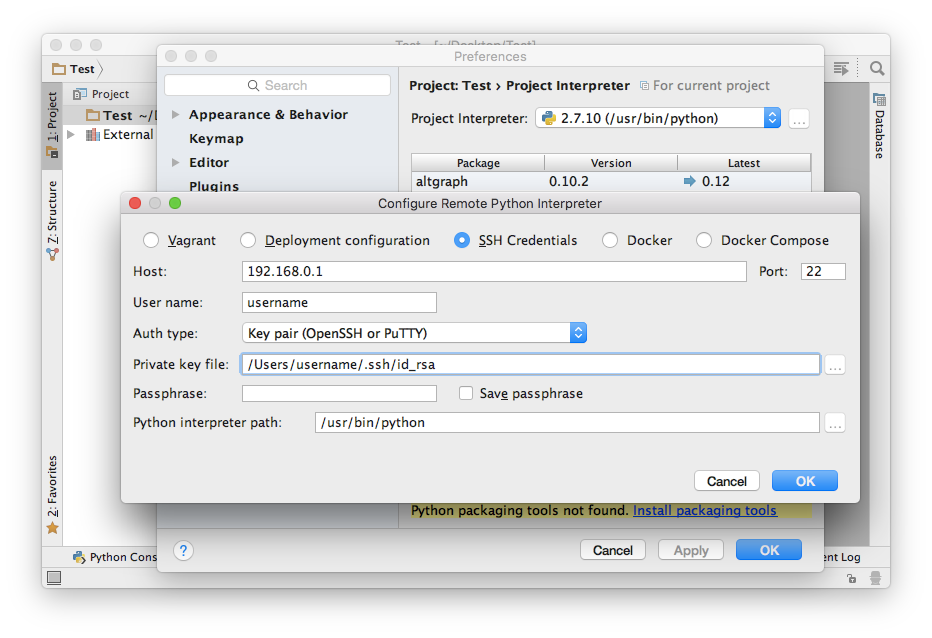Open the Z: Structure tool window tab
932x638 pixels.
pyautogui.click(x=52, y=220)
